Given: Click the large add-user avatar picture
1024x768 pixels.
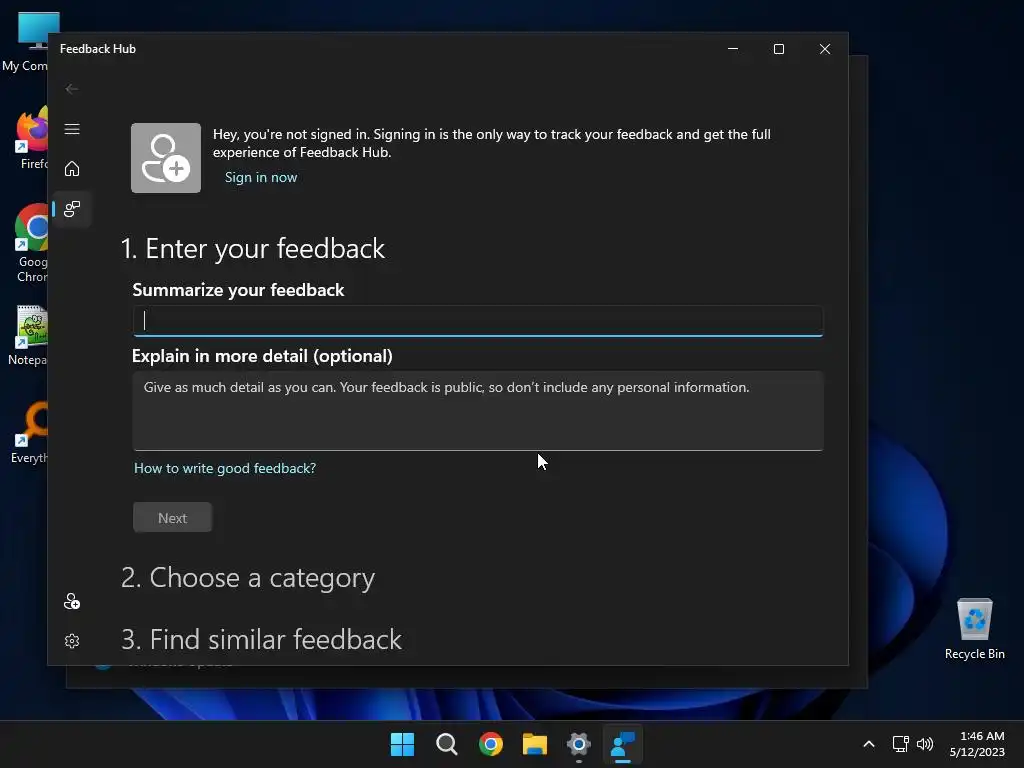Looking at the screenshot, I should [x=166, y=158].
